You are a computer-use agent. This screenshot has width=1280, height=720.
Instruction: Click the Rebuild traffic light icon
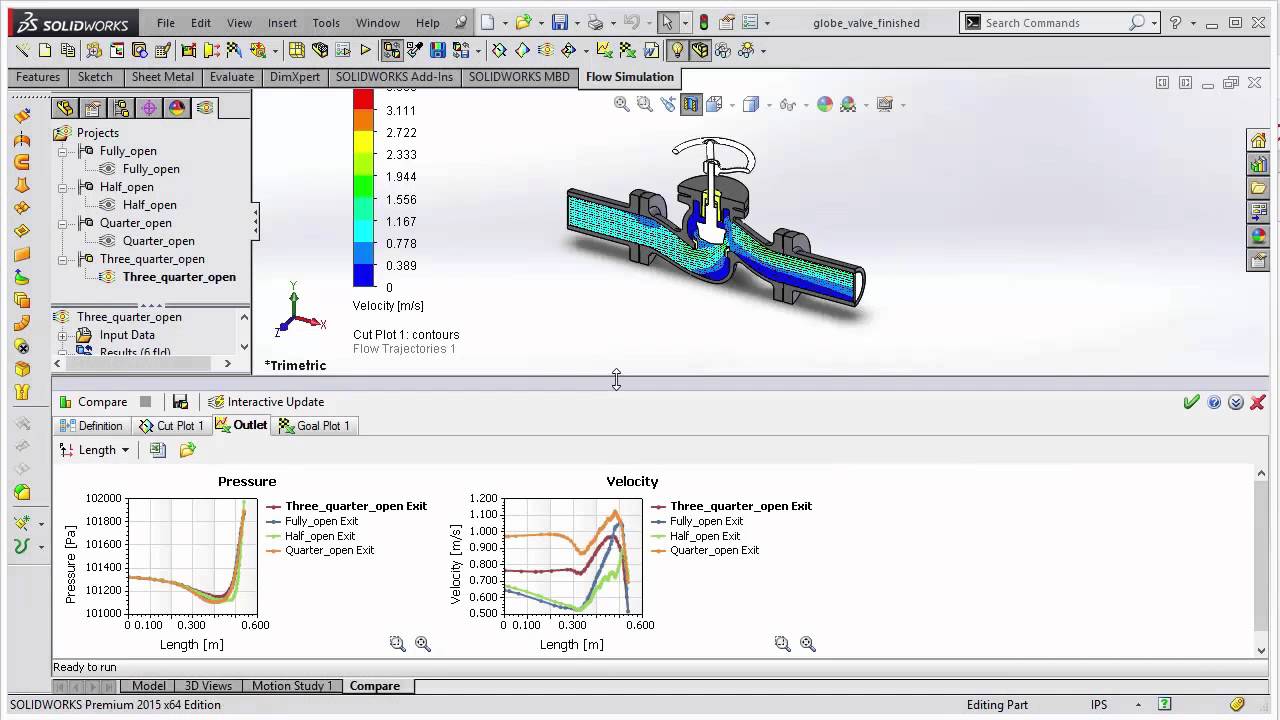(703, 22)
